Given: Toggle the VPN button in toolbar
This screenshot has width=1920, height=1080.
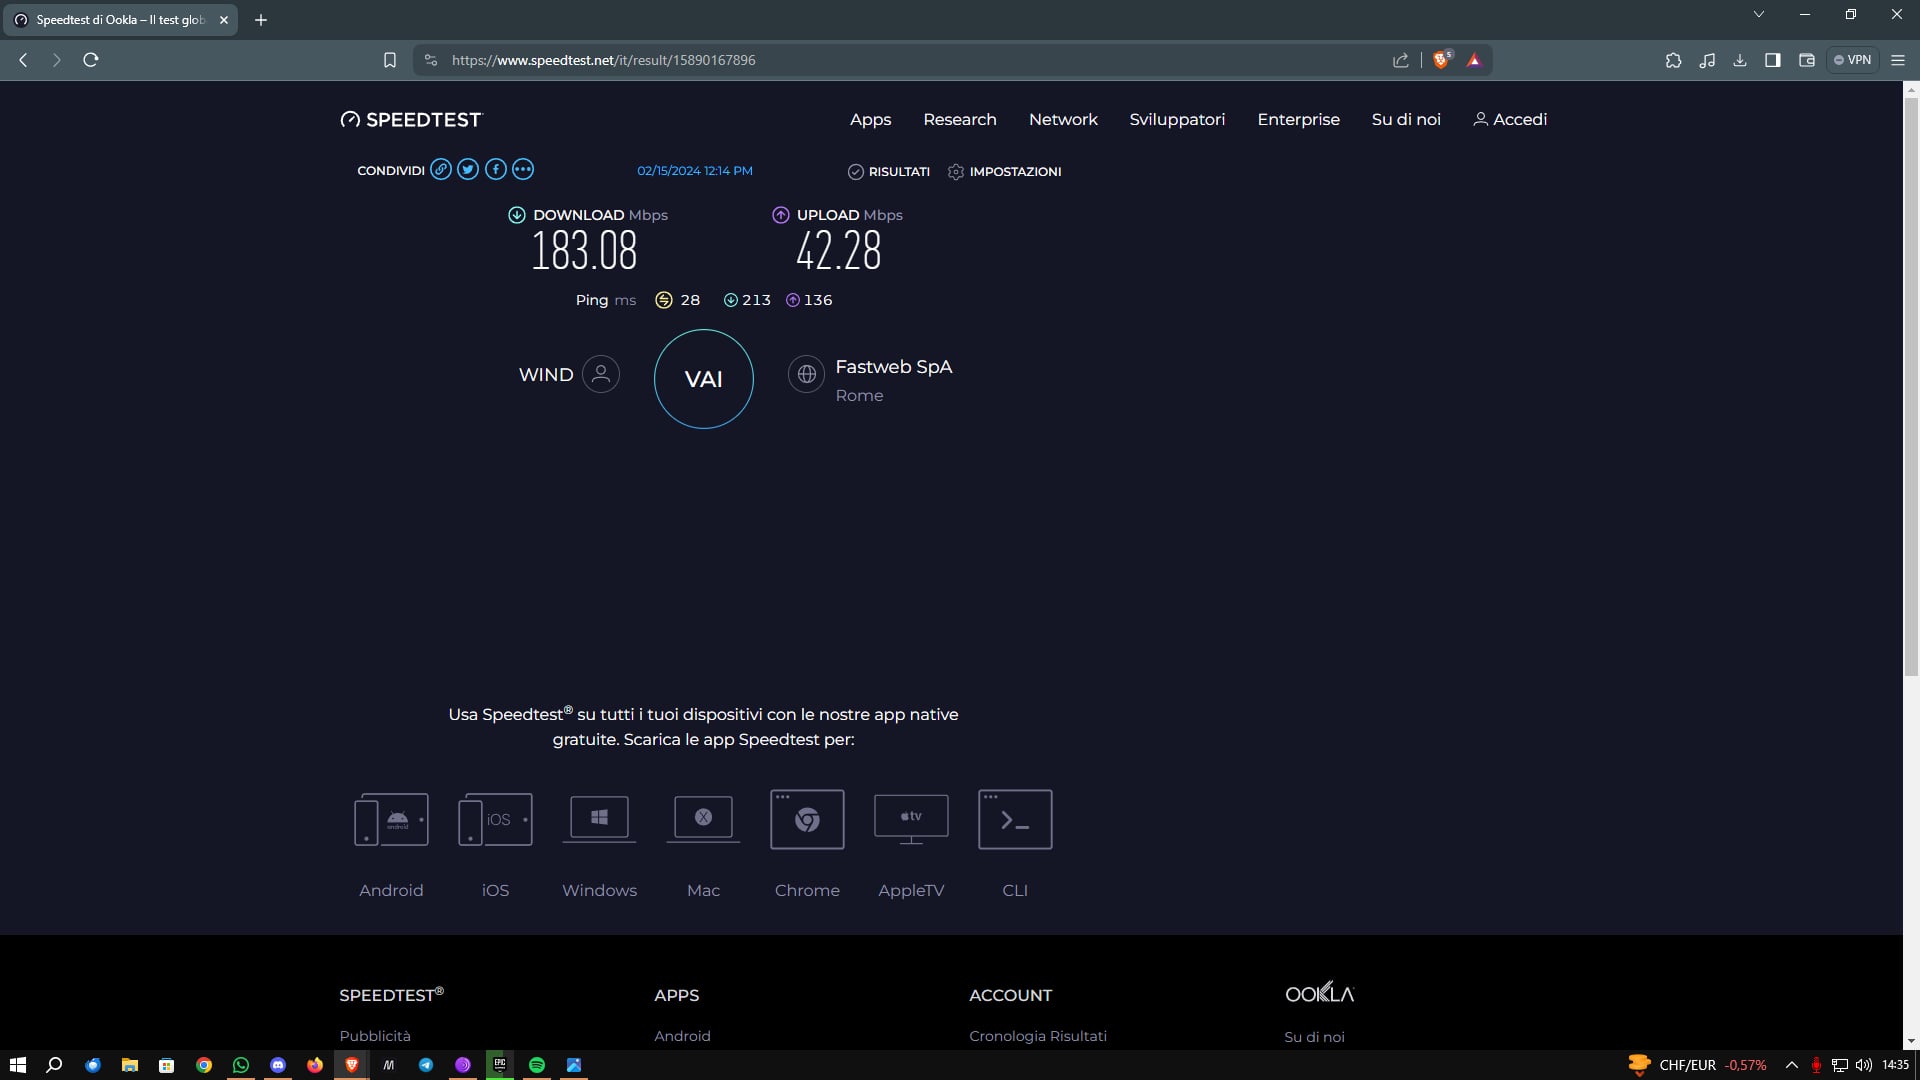Looking at the screenshot, I should pyautogui.click(x=1852, y=60).
